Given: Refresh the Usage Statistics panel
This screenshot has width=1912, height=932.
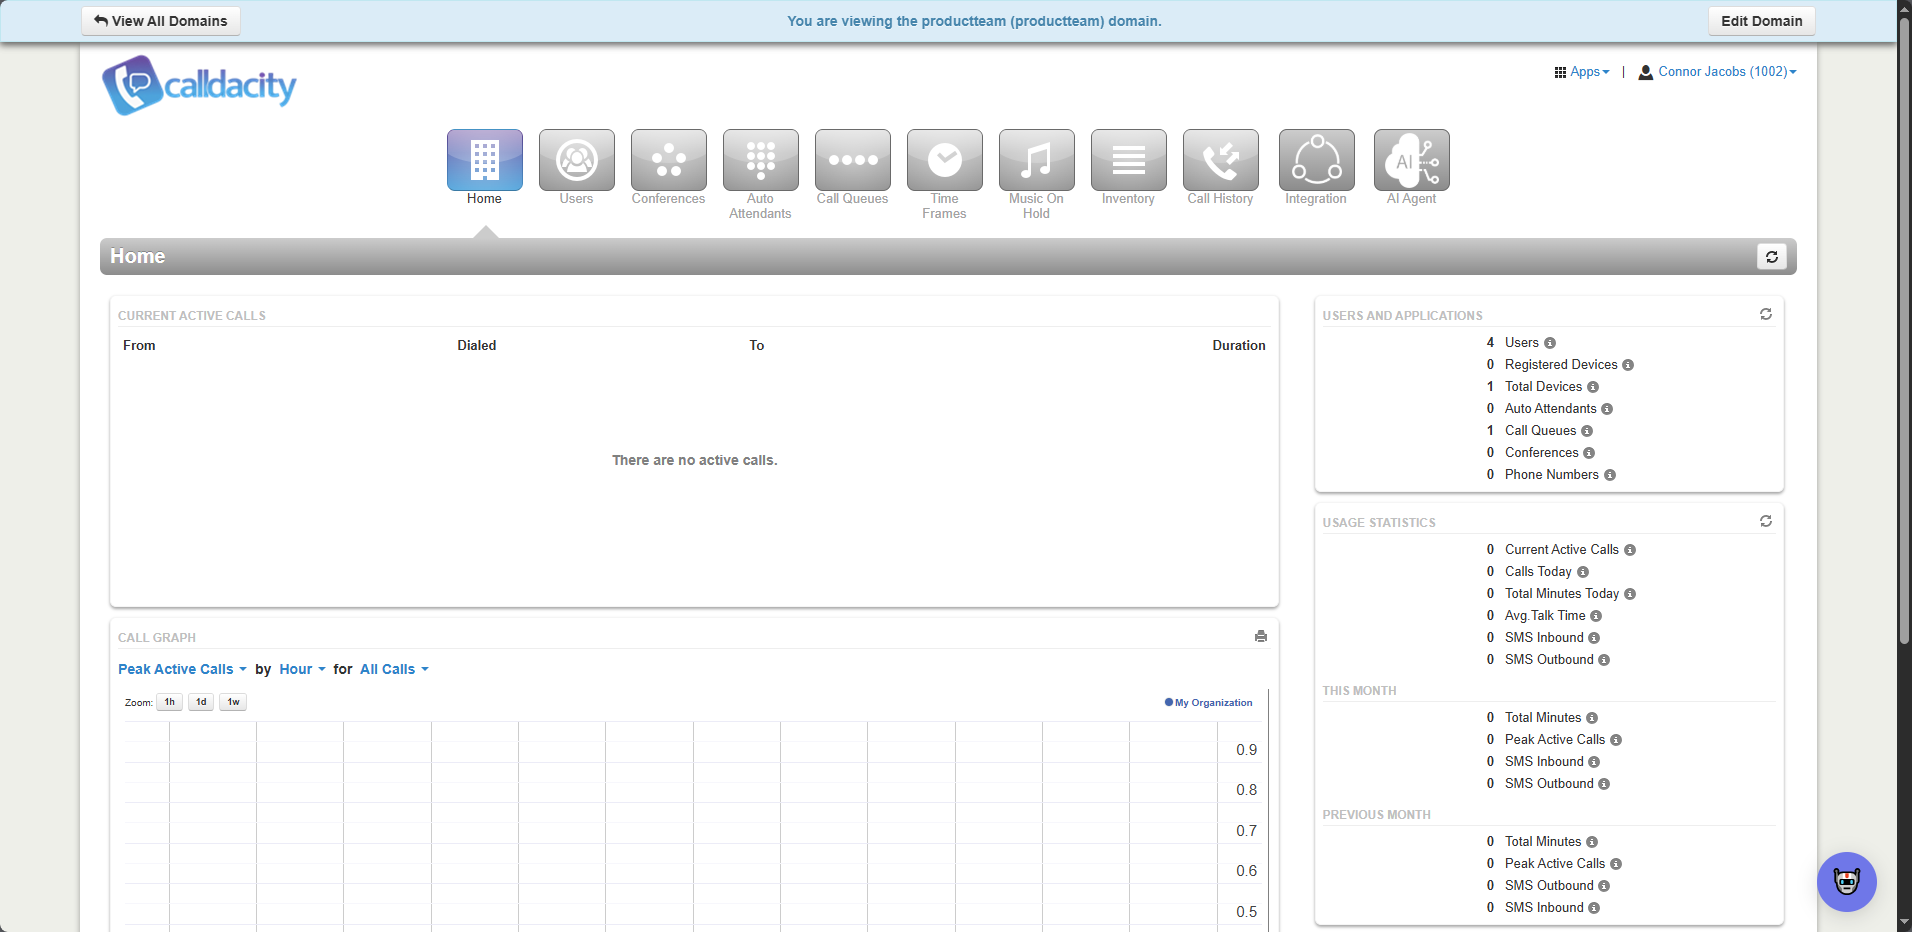Looking at the screenshot, I should coord(1766,521).
